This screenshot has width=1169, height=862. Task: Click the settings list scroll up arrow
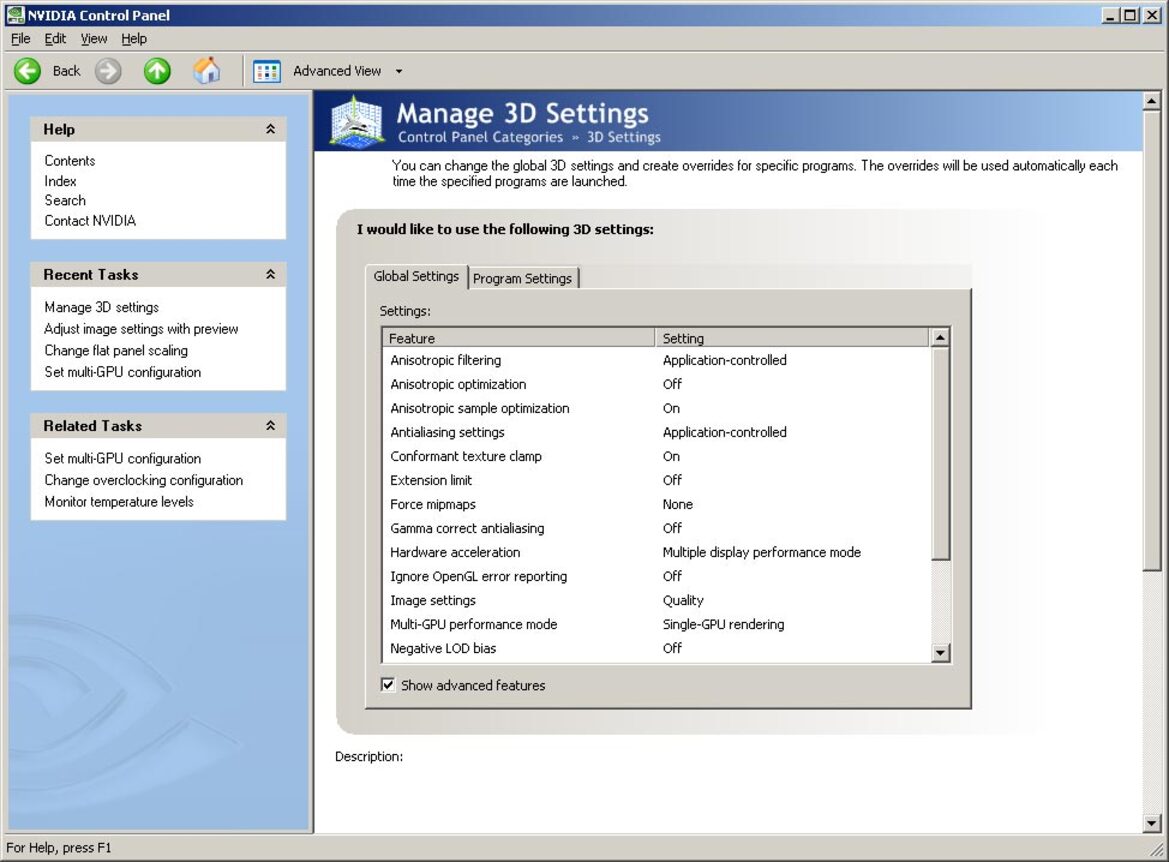[x=940, y=338]
